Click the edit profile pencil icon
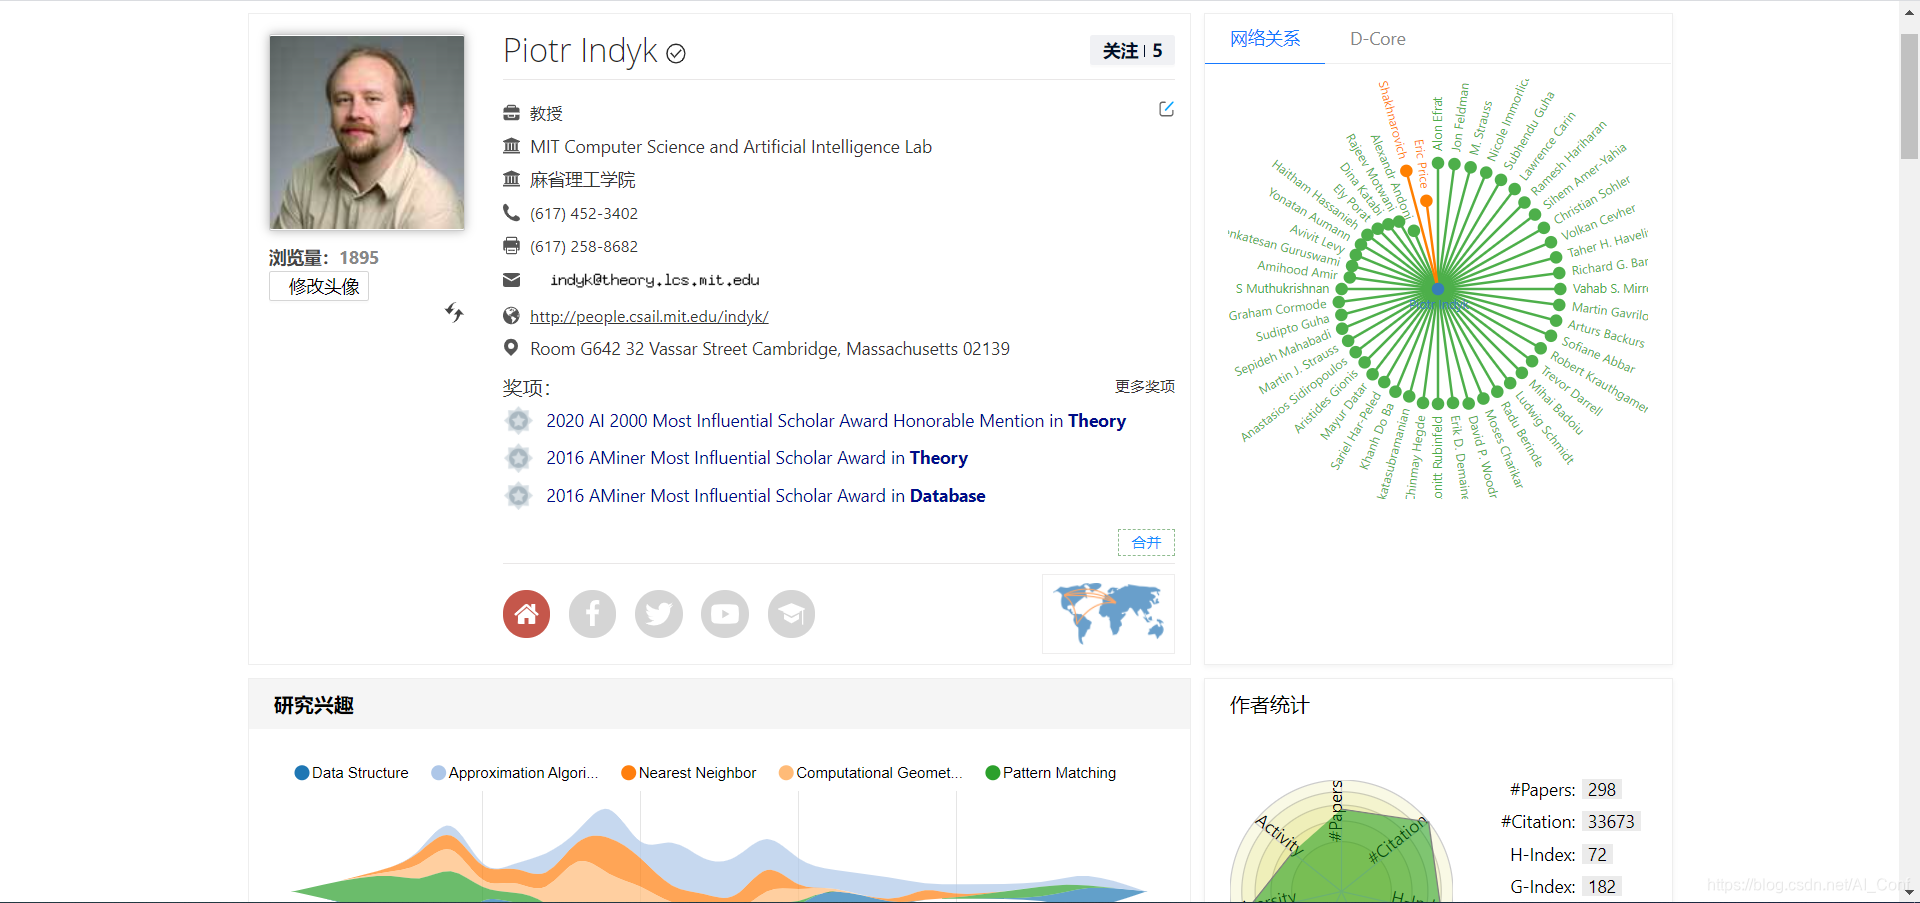This screenshot has height=903, width=1920. (x=1166, y=109)
